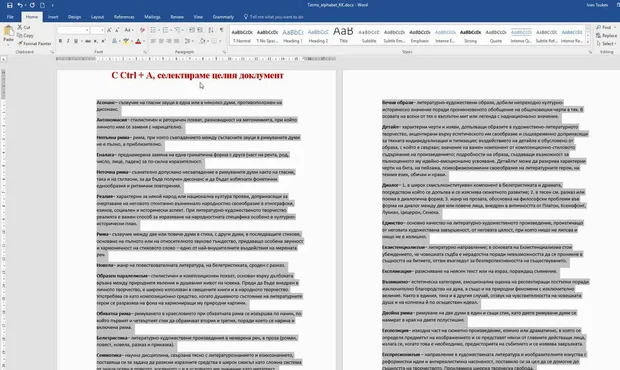This screenshot has height=370, width=620.
Task: Open the Select dropdown in Editing
Action: [607, 43]
